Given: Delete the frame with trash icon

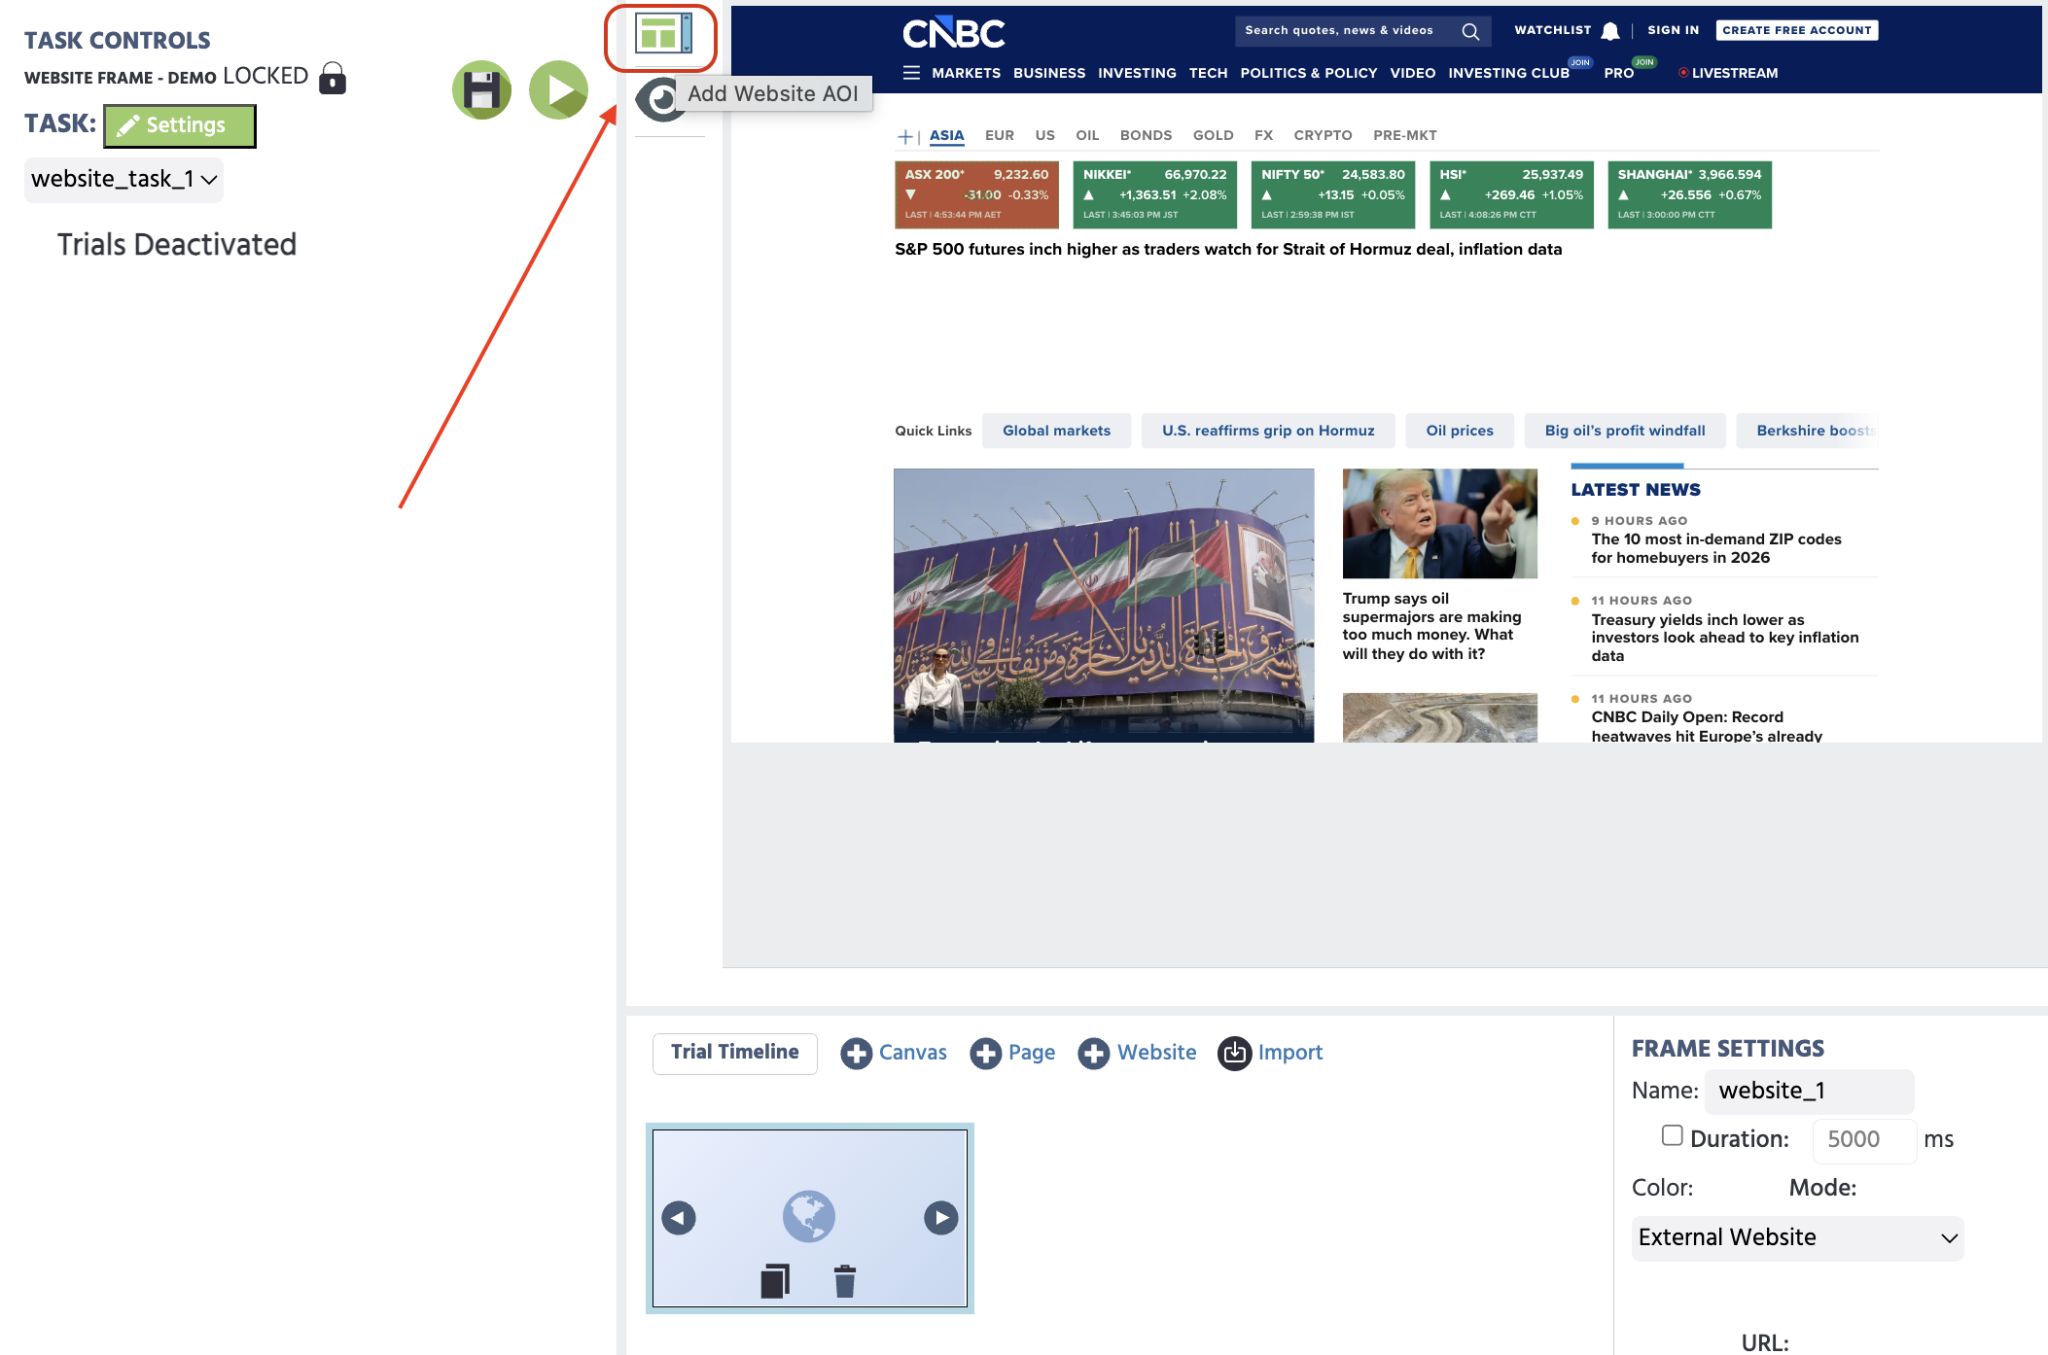Looking at the screenshot, I should point(845,1281).
